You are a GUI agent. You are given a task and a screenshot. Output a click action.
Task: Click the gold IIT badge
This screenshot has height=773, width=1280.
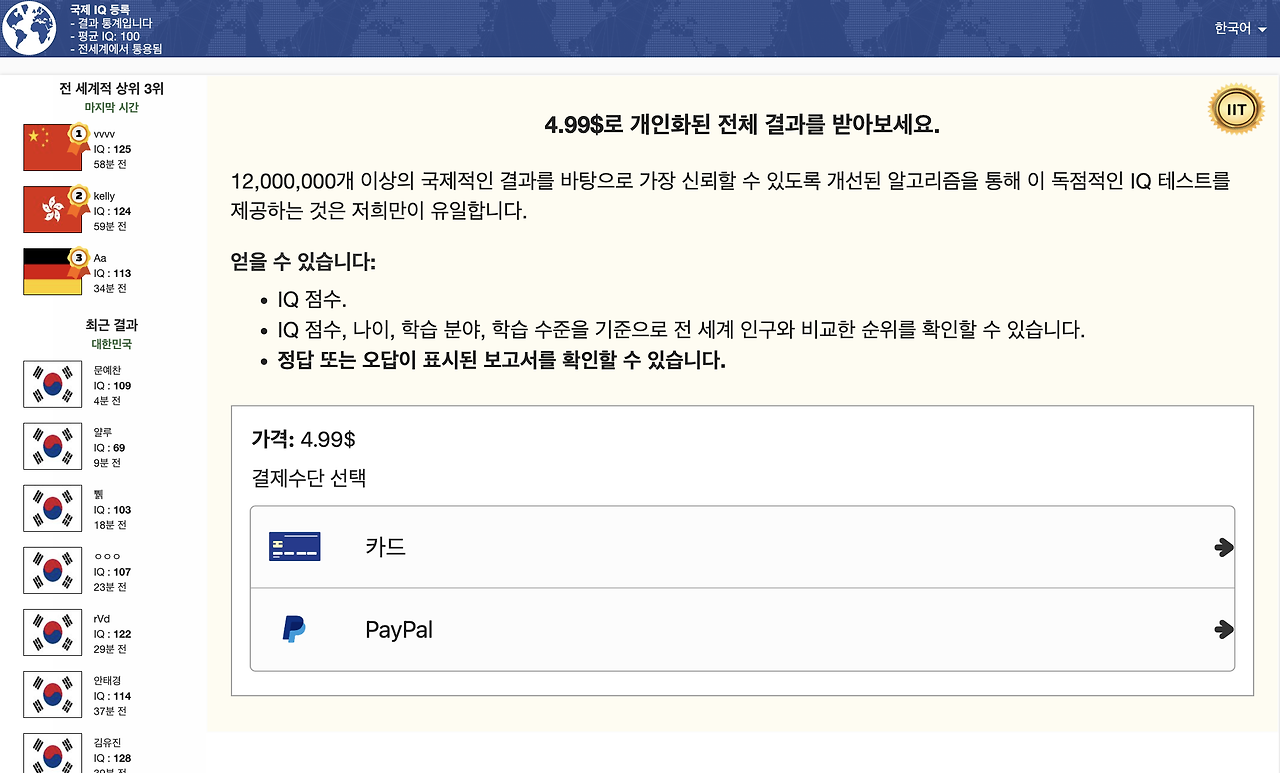point(1236,108)
